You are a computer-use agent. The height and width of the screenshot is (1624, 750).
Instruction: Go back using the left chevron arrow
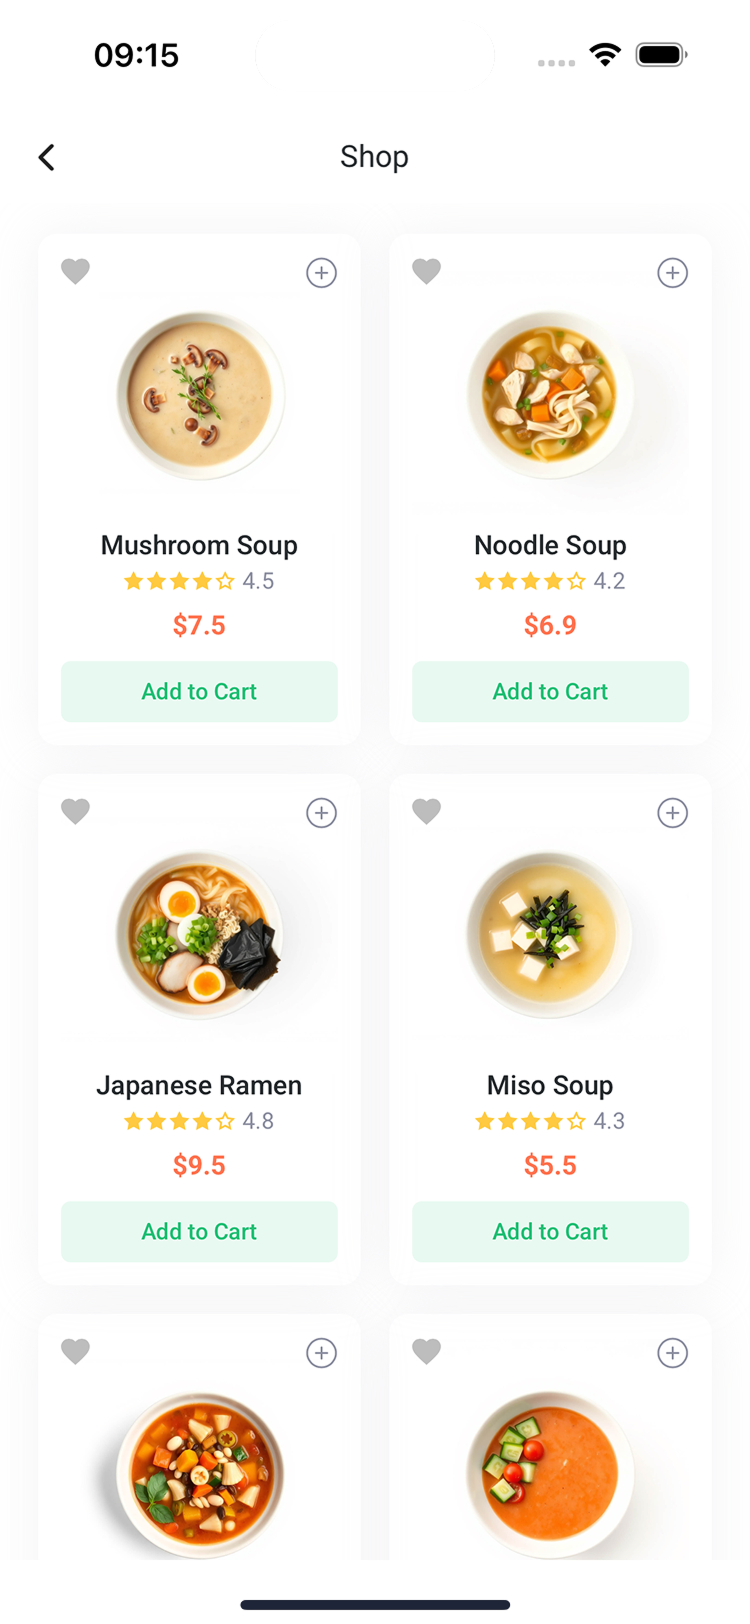point(46,157)
